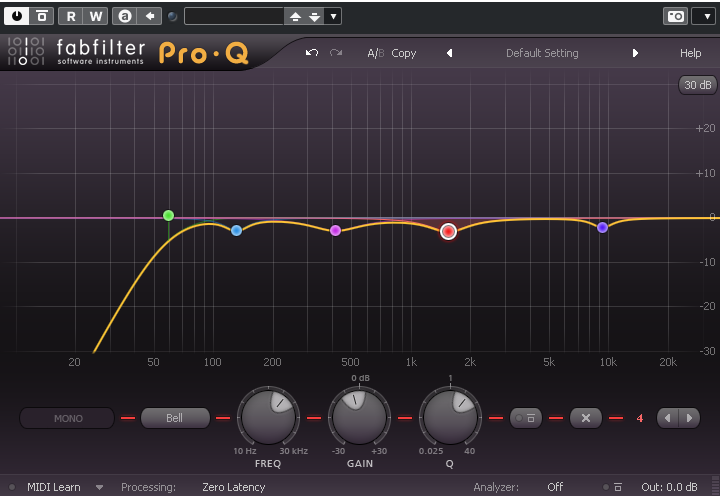This screenshot has width=720, height=496.
Task: Select the dark blue band dot near 10k
Action: 602,227
